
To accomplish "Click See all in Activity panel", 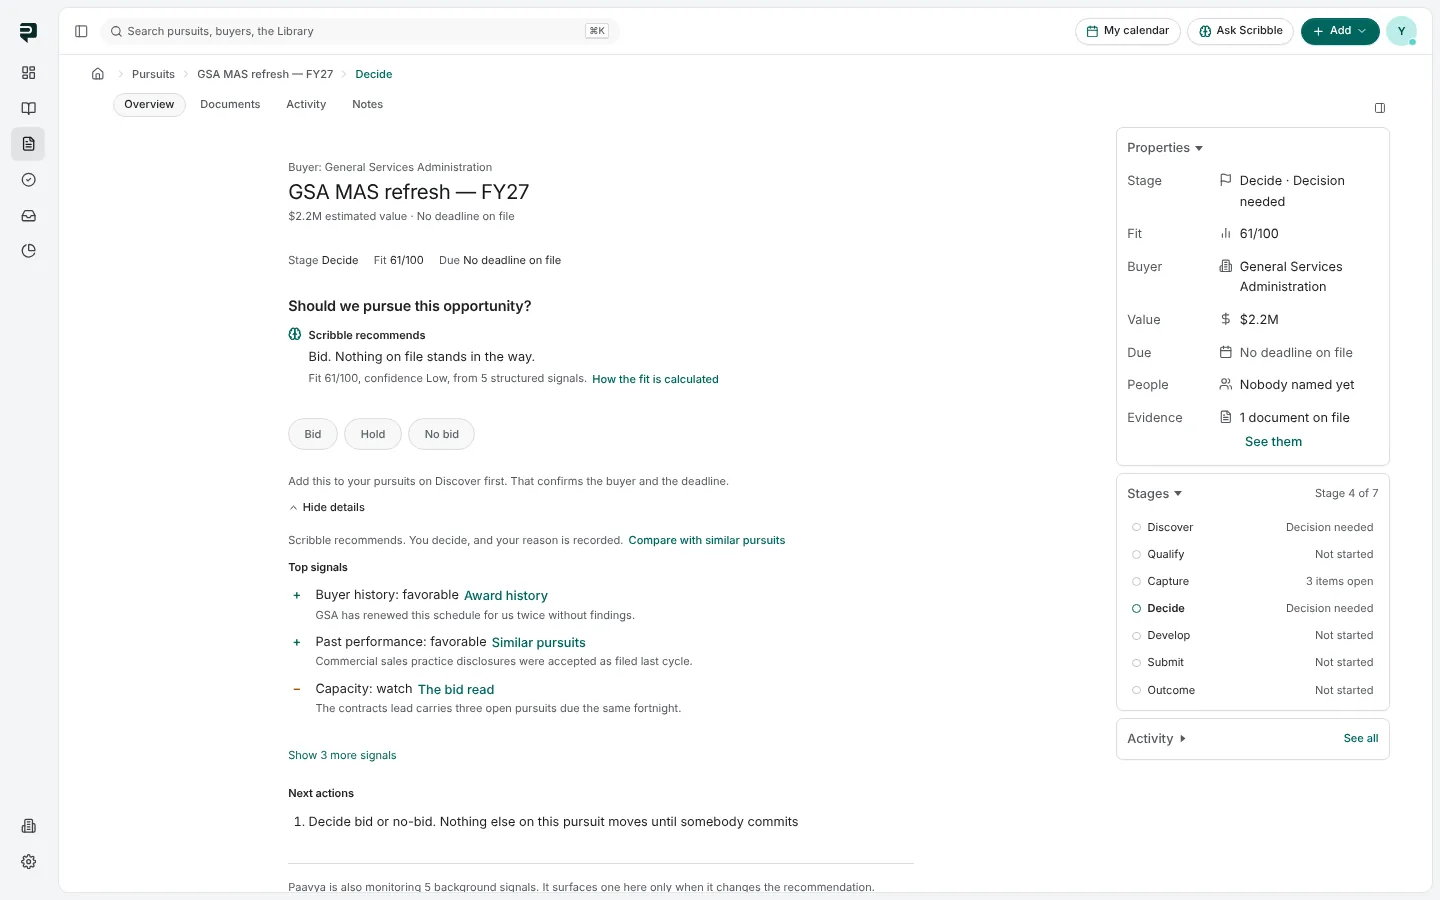I will coord(1361,739).
